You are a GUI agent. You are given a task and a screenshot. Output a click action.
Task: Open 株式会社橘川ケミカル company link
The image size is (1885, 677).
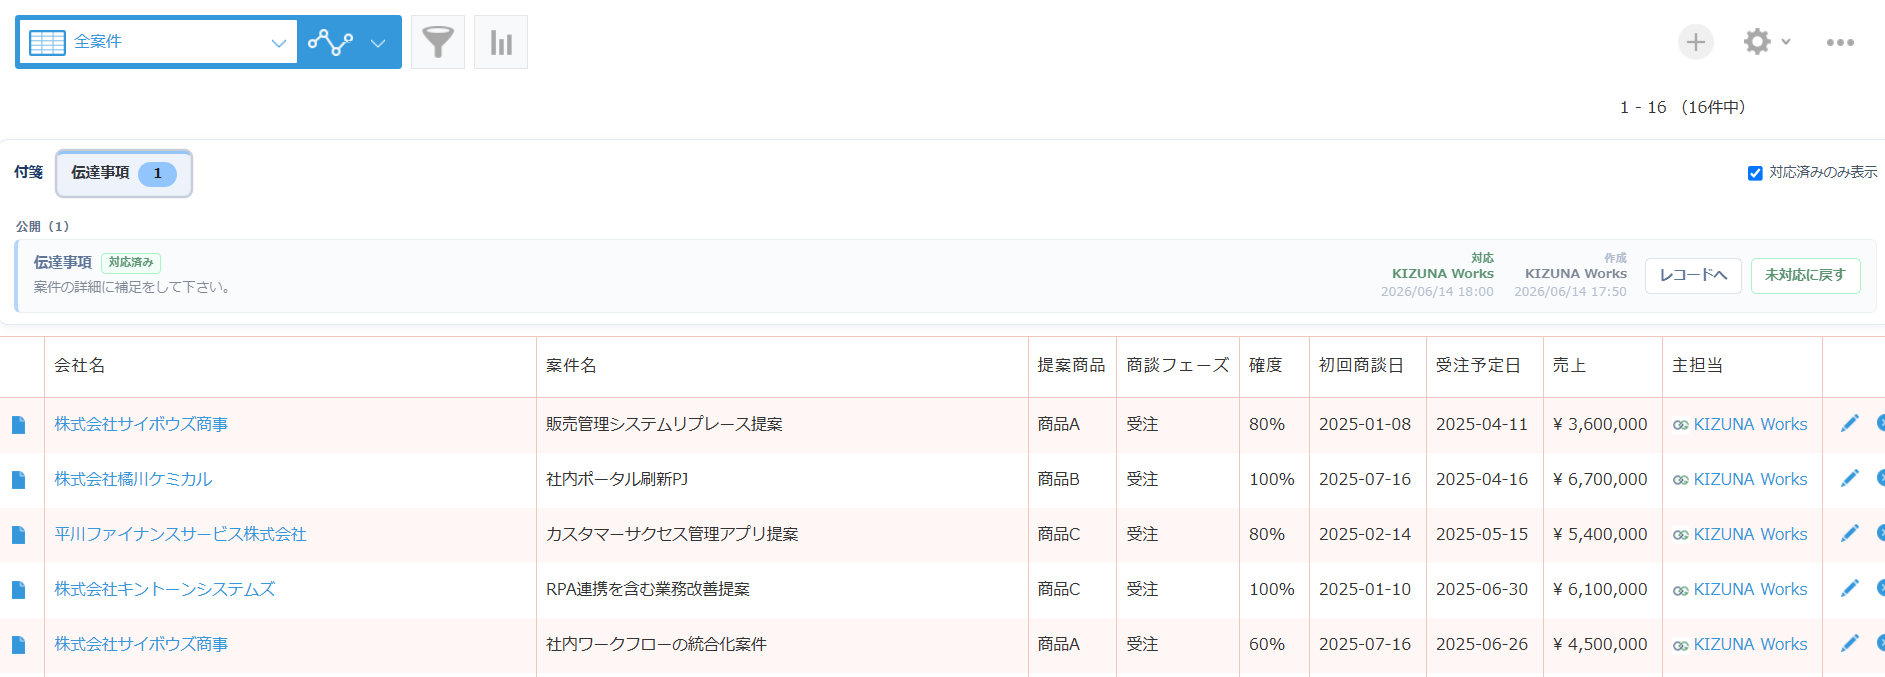[x=133, y=479]
